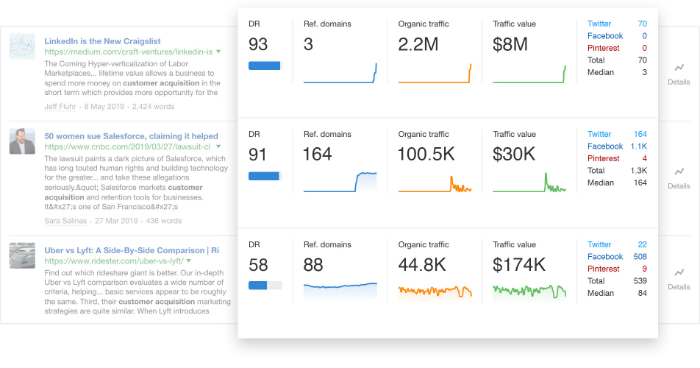
Task: Expand the medium.com URL dropdown arrow
Action: pos(218,52)
